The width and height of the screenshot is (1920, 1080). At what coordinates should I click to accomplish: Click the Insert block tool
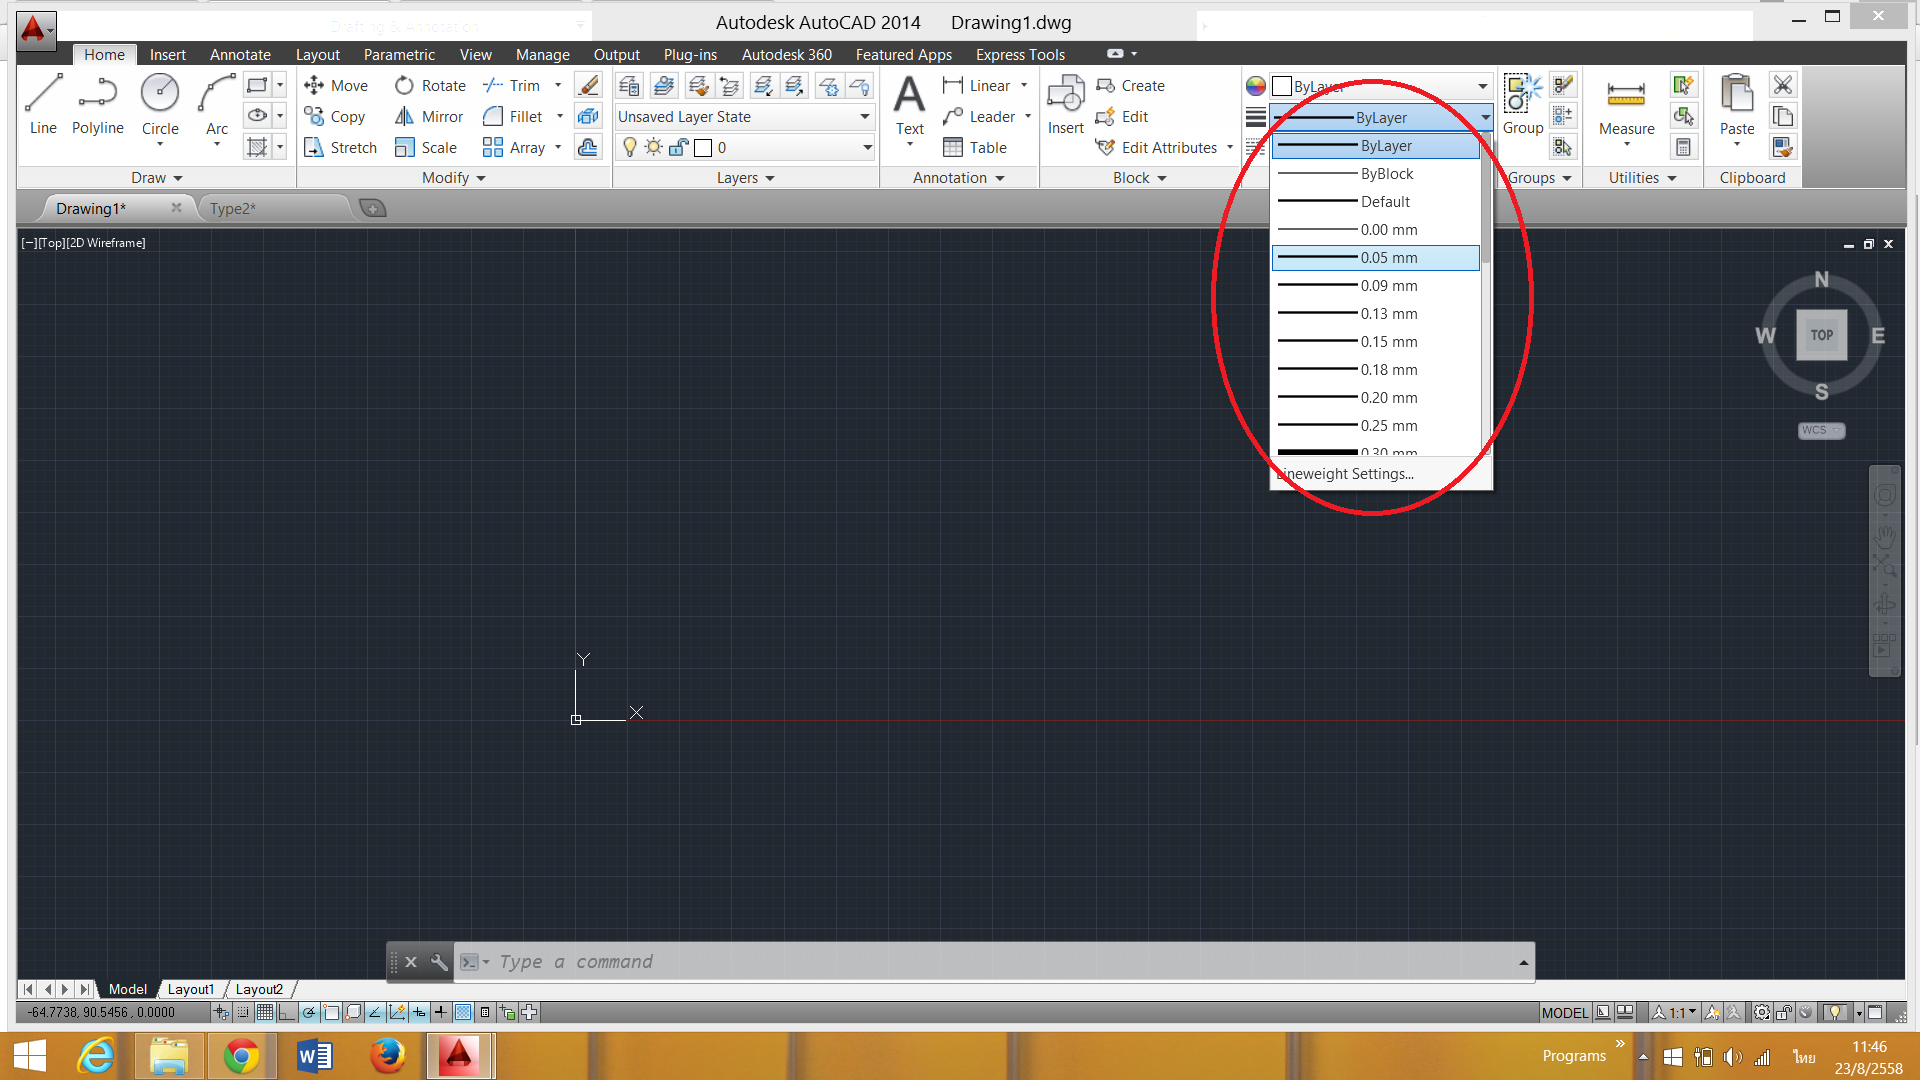coord(1065,104)
